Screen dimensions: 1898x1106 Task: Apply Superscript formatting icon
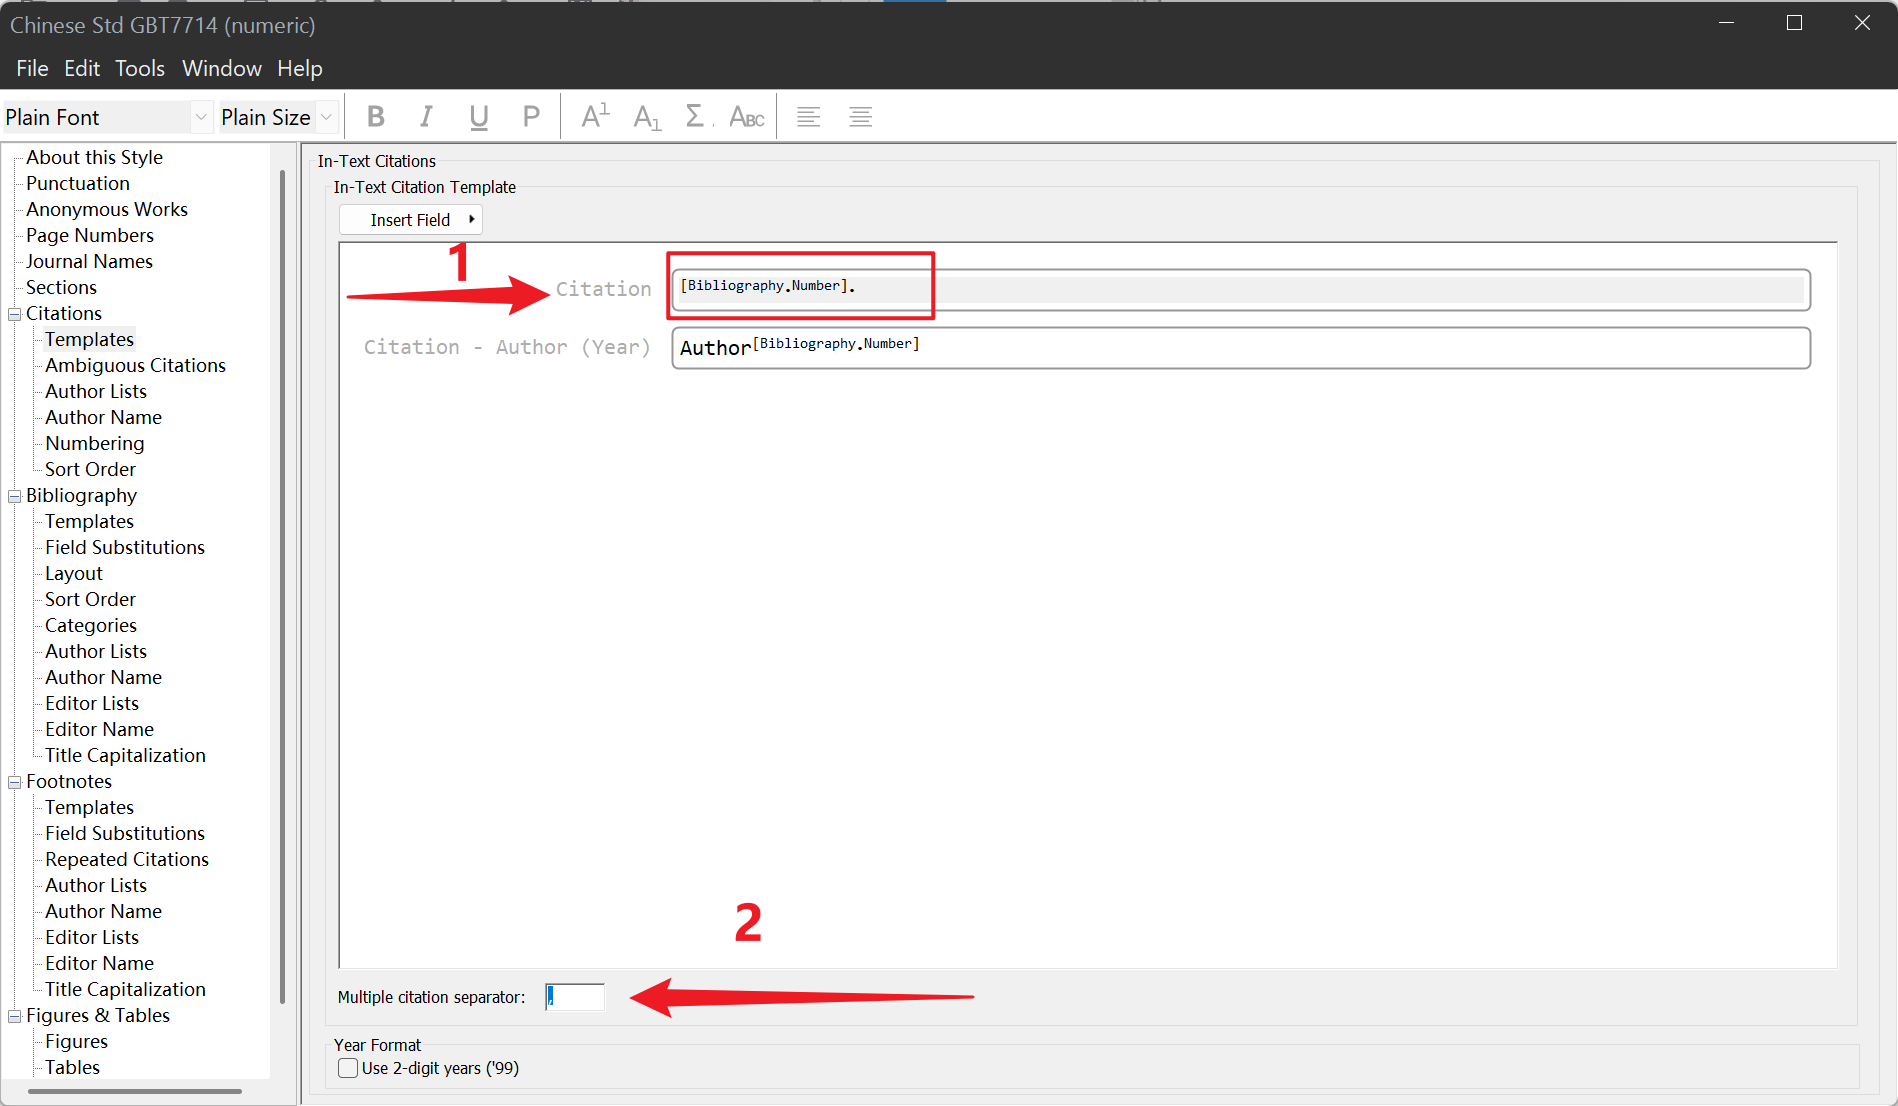coord(596,117)
